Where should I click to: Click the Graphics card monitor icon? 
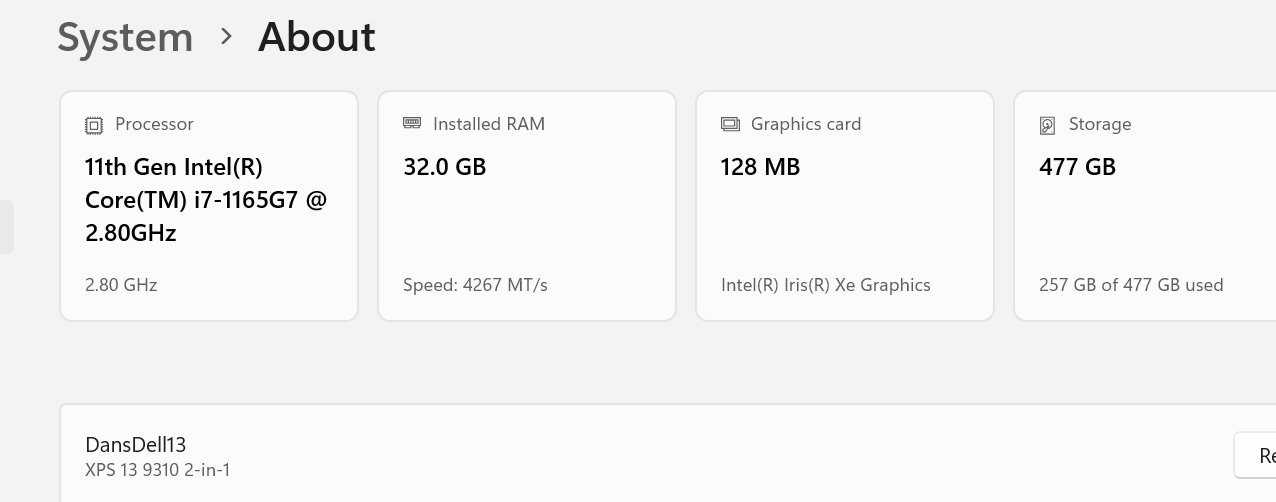(x=730, y=124)
